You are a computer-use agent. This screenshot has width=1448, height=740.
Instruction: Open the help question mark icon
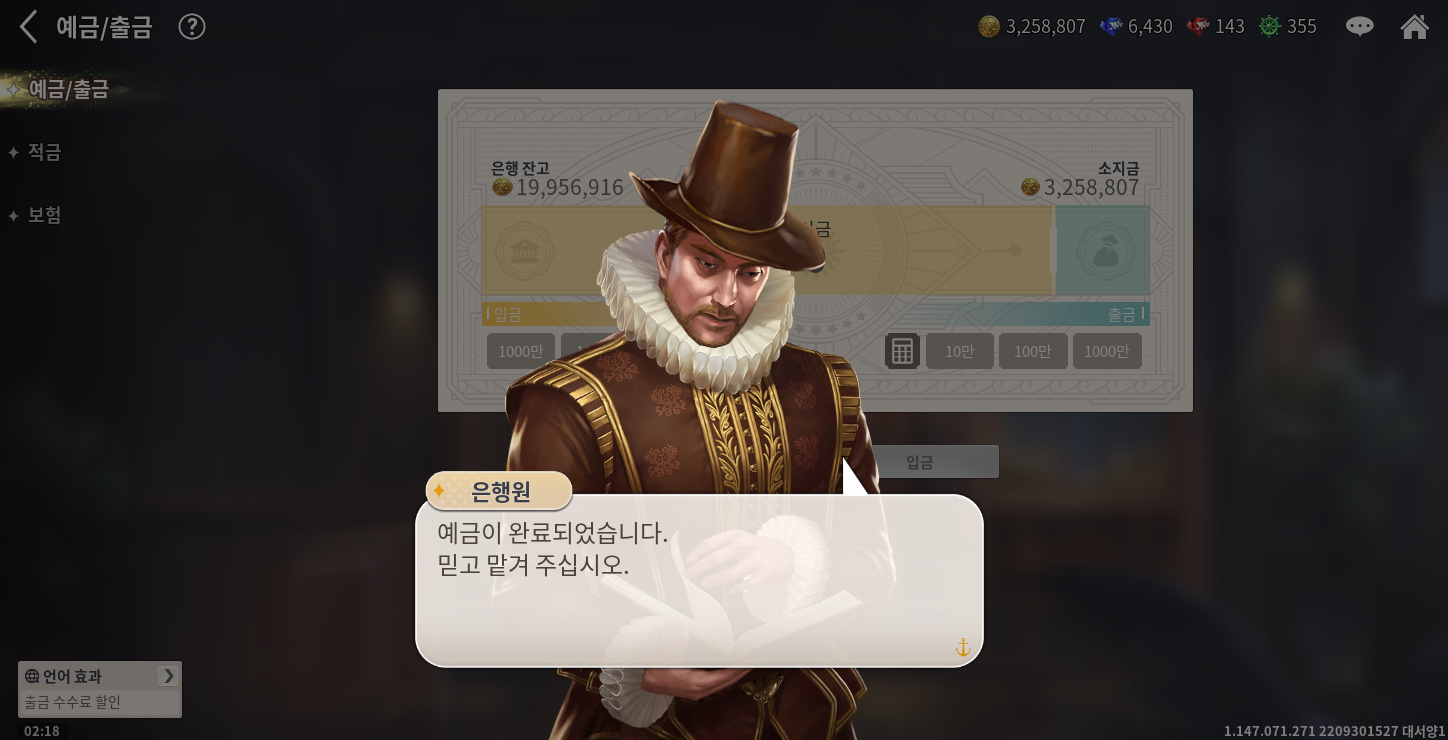pyautogui.click(x=192, y=27)
